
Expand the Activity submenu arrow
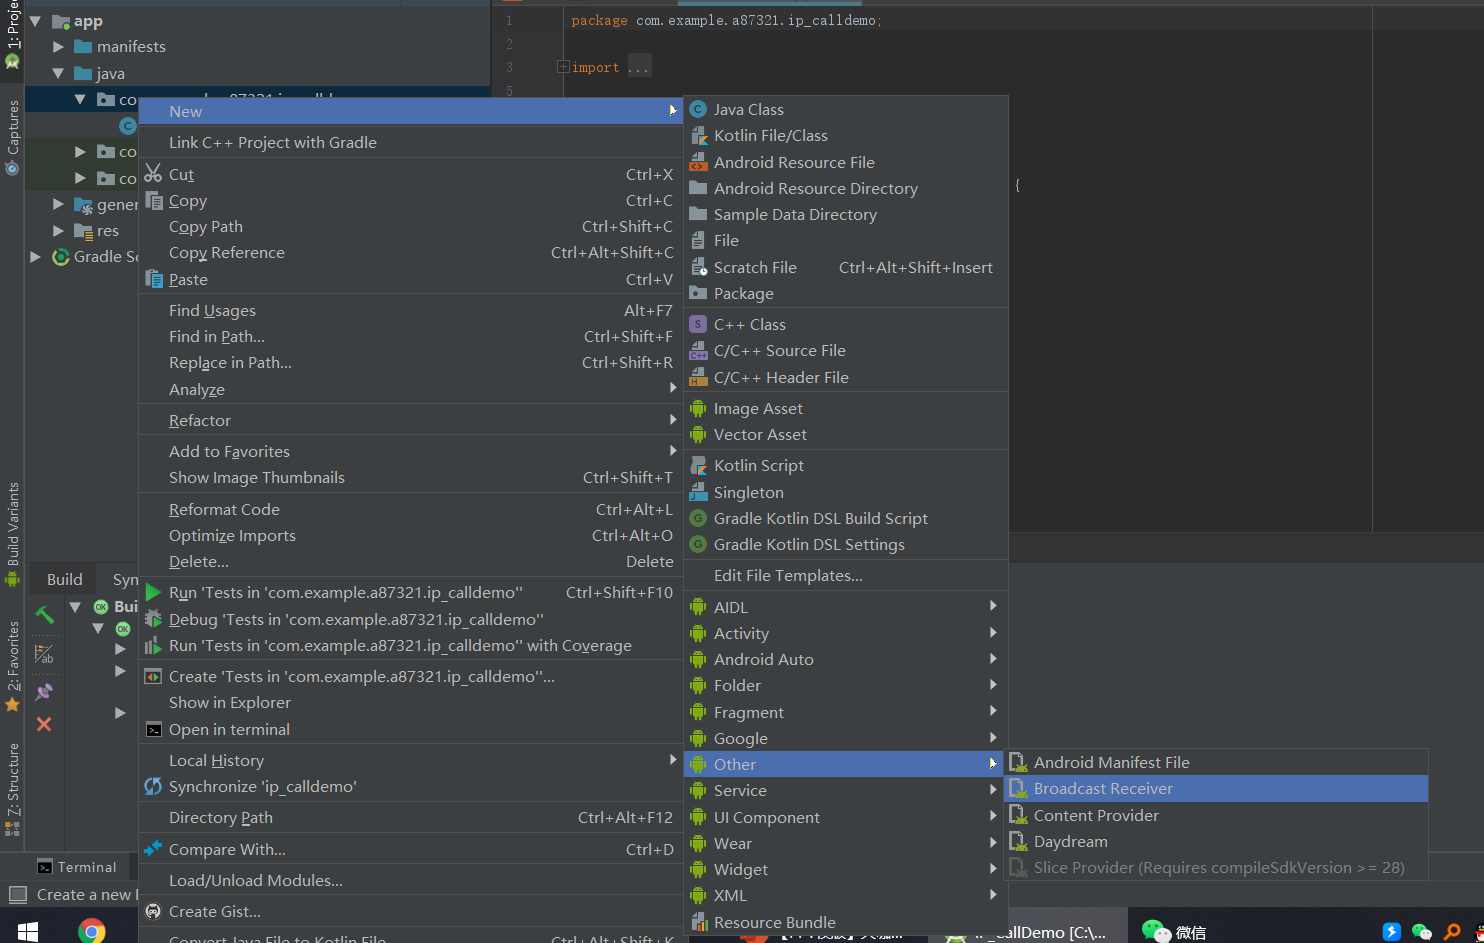click(x=992, y=632)
